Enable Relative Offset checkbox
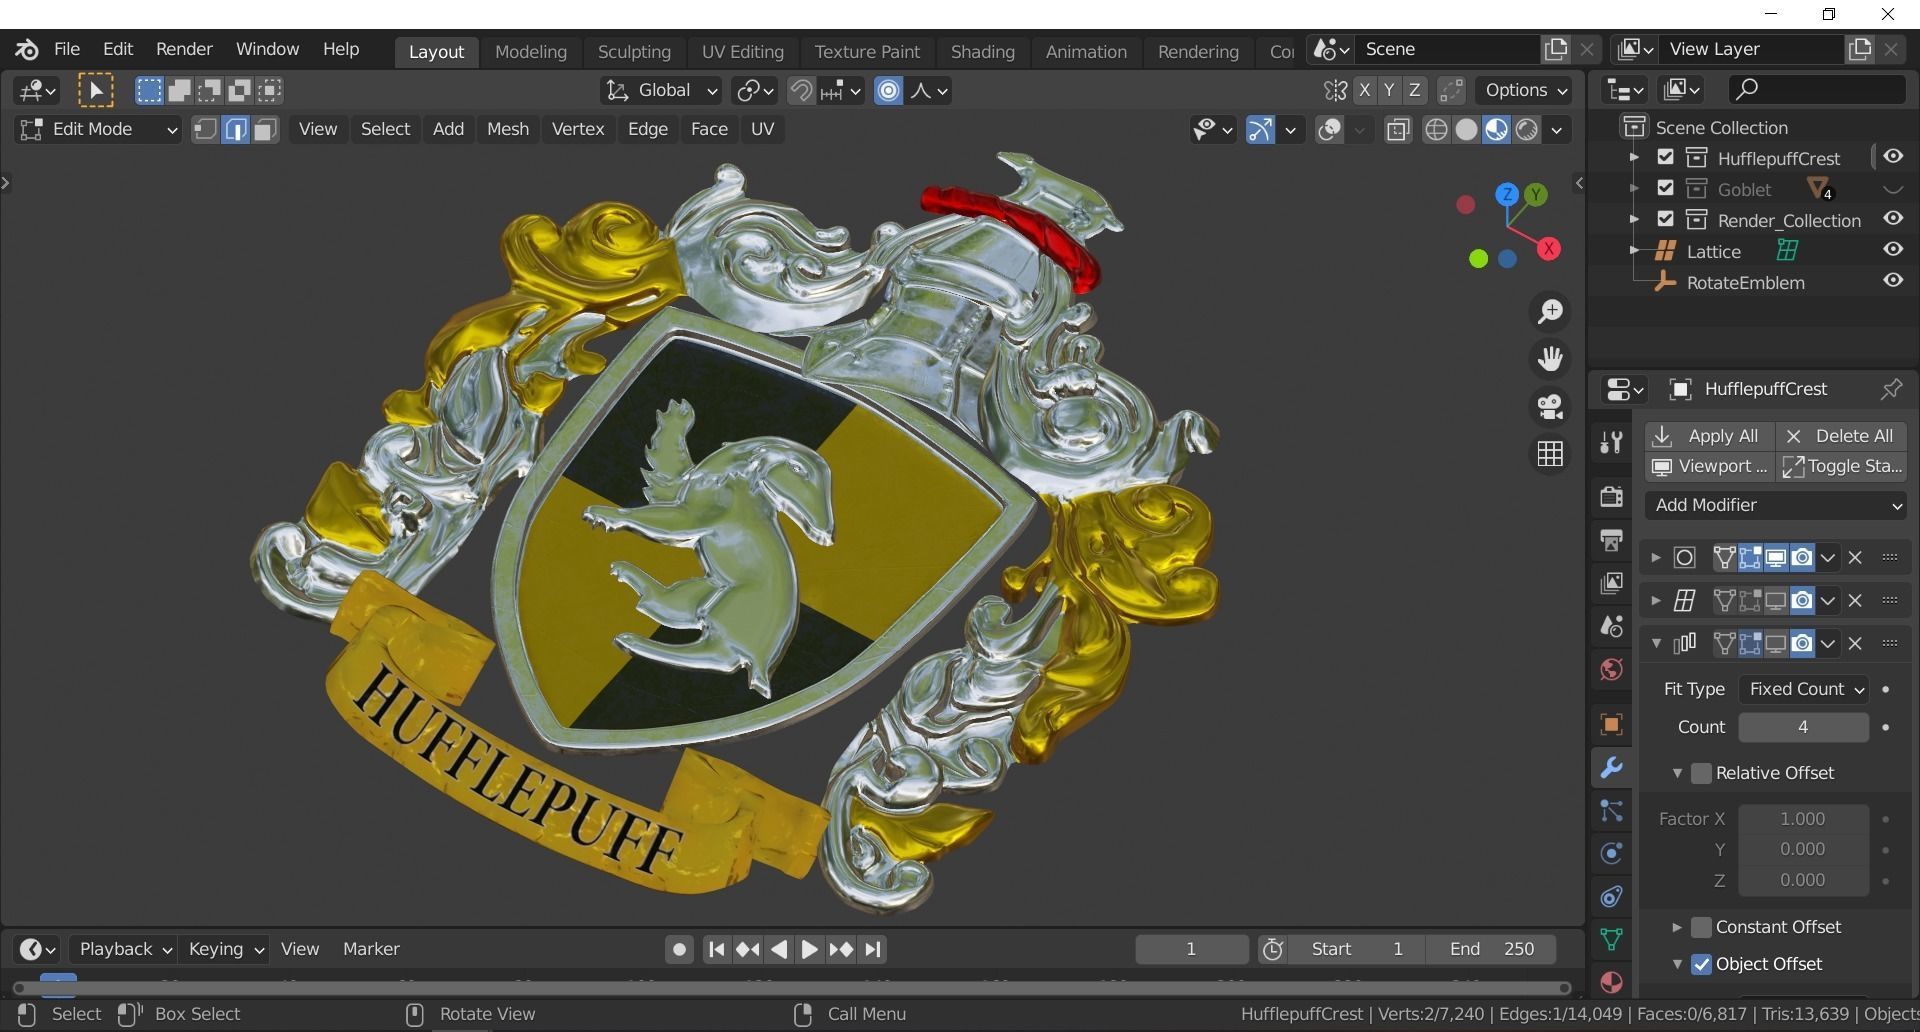The width and height of the screenshot is (1920, 1032). coord(1701,773)
